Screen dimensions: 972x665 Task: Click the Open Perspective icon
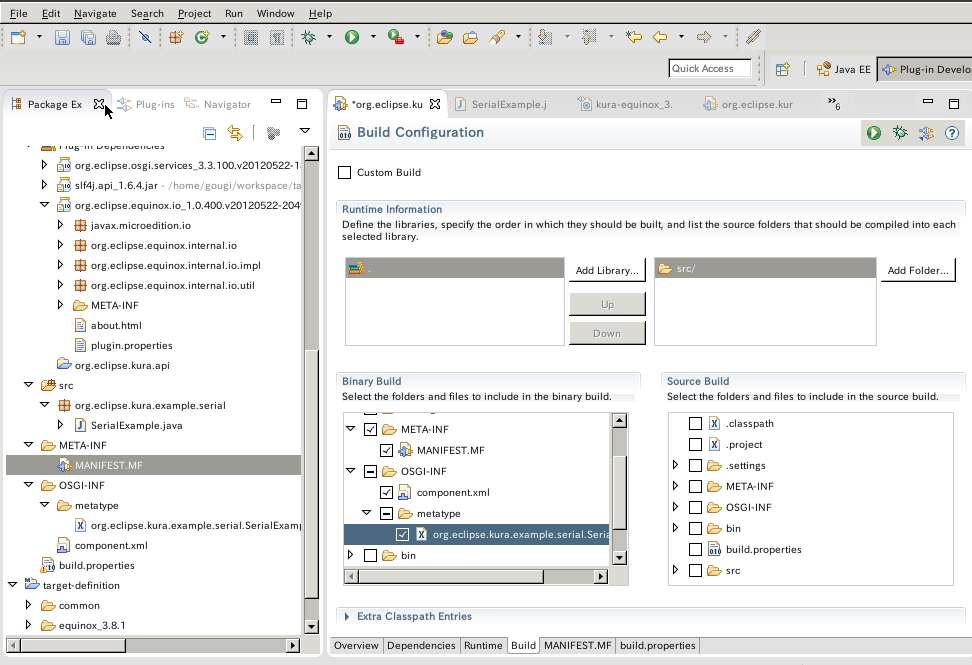783,69
